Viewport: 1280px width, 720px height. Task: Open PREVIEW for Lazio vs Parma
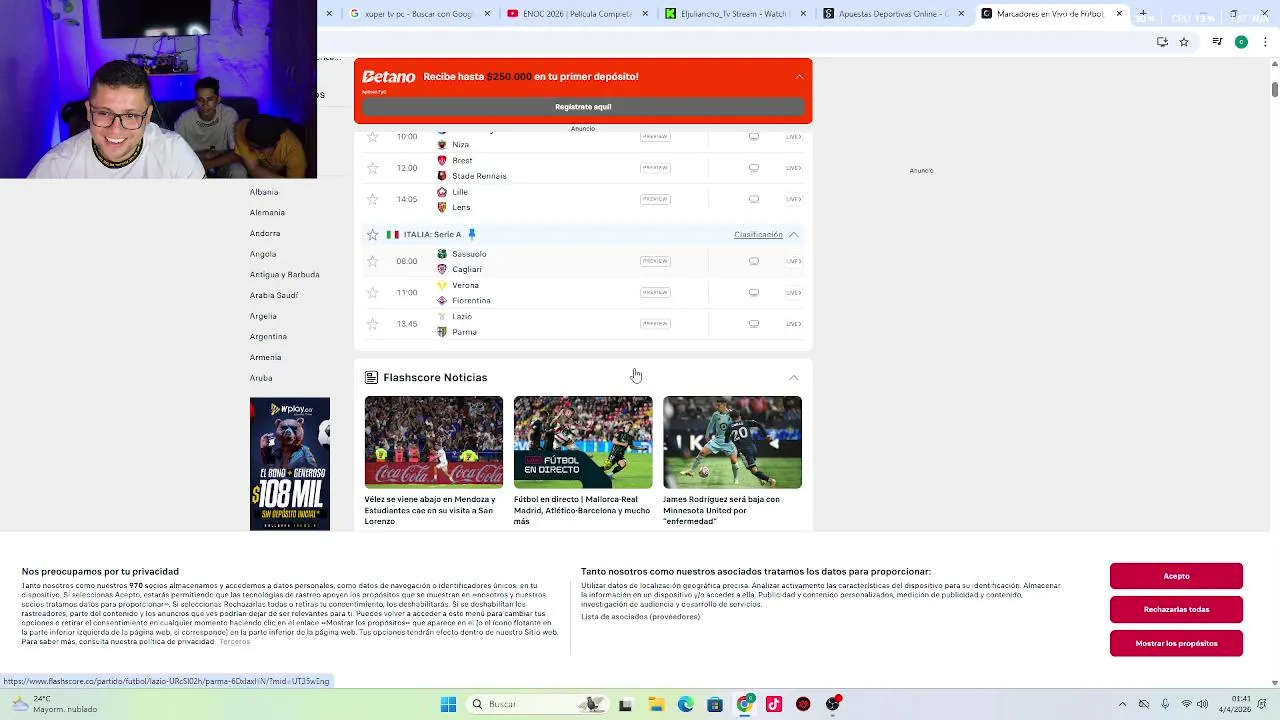coord(655,324)
